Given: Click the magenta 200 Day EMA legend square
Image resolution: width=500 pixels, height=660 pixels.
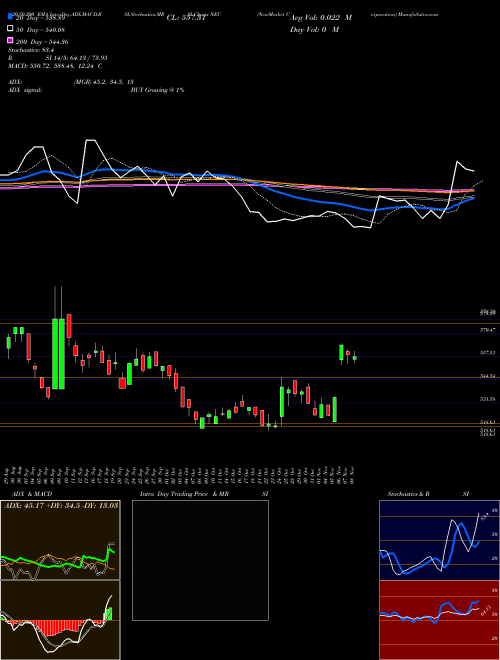Looking at the screenshot, I should coord(10,41).
